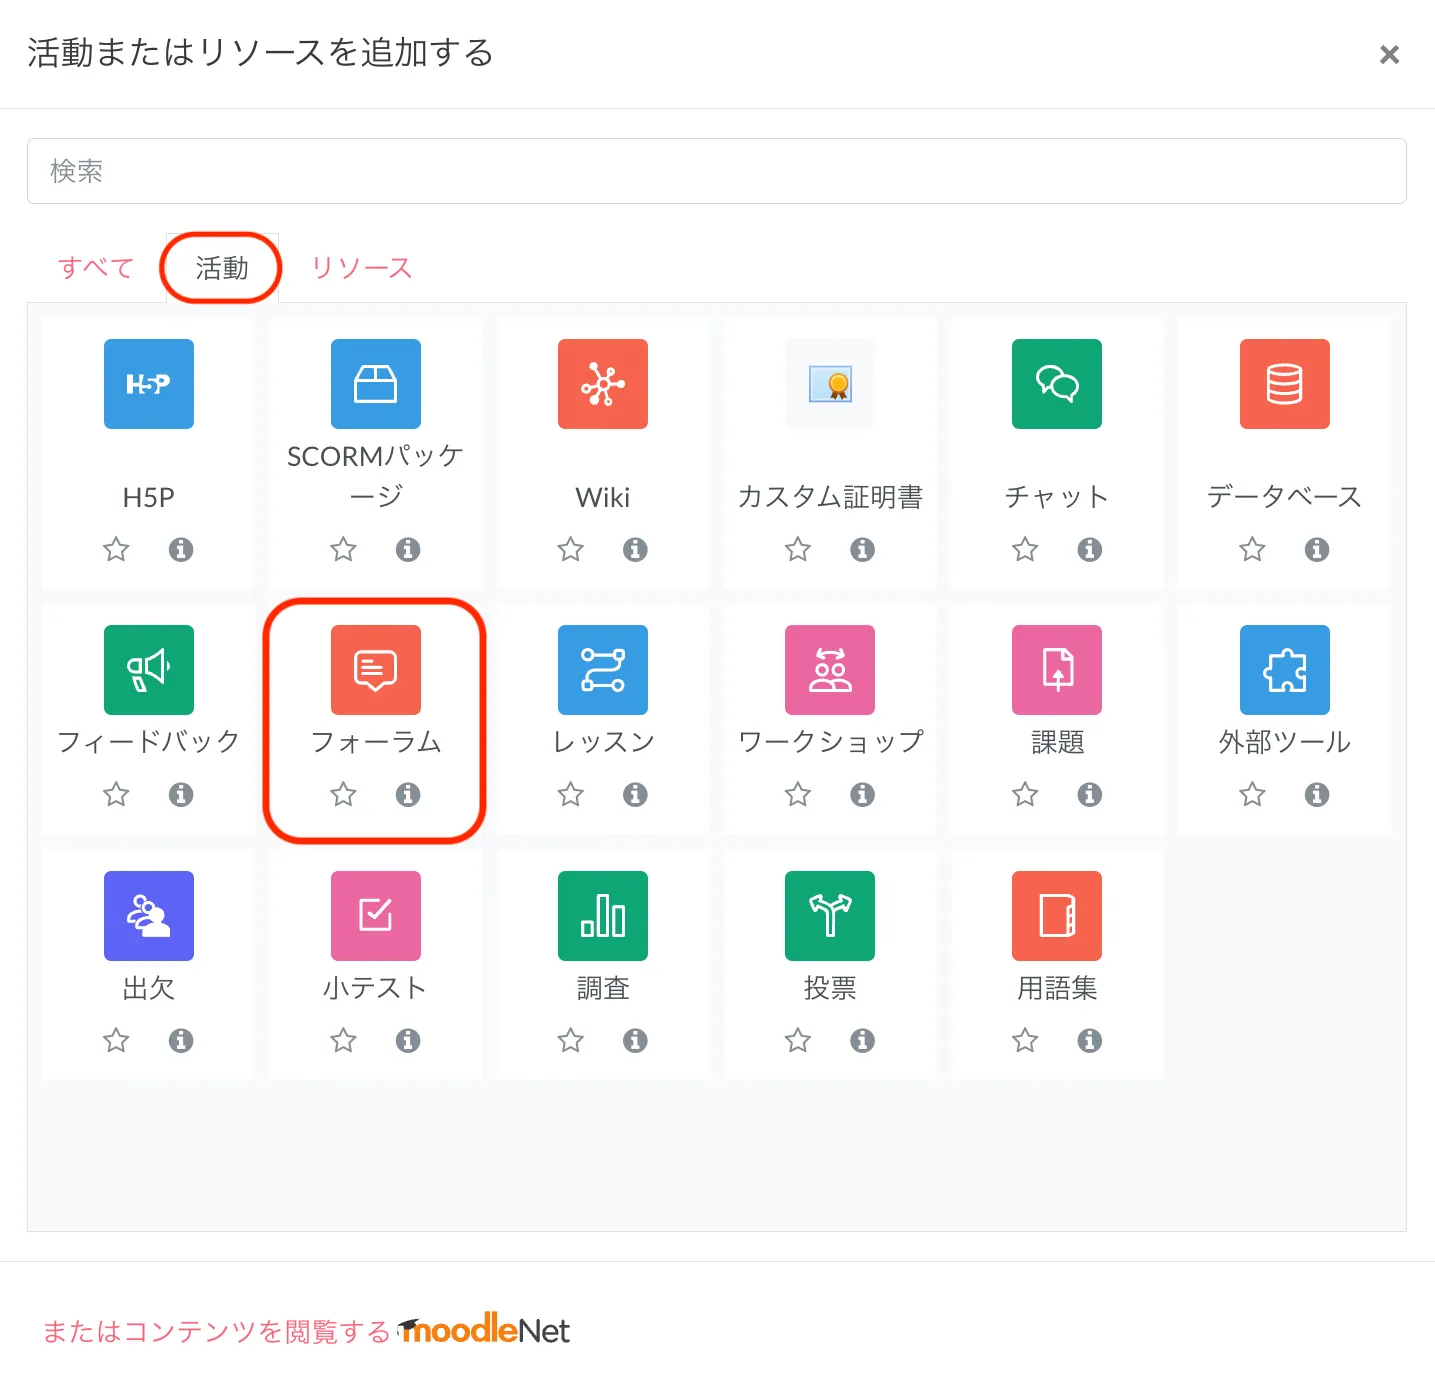1435x1384 pixels.
Task: Select the チャット chat activity icon
Action: [1056, 384]
